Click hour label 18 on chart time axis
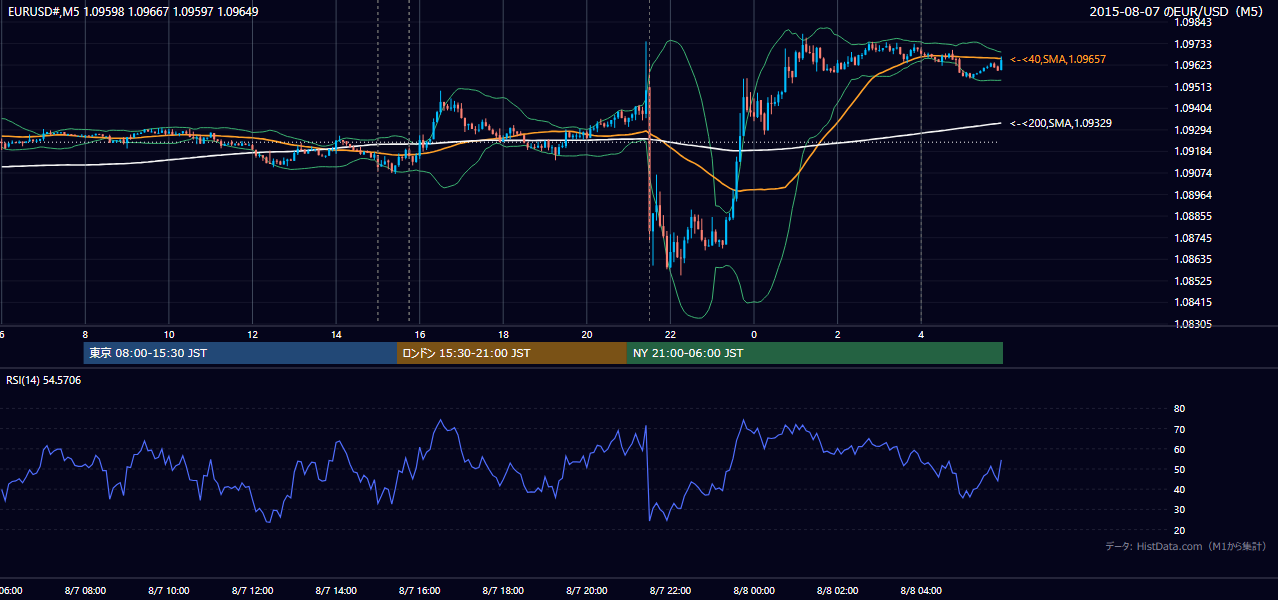This screenshot has width=1278, height=600. pos(503,334)
